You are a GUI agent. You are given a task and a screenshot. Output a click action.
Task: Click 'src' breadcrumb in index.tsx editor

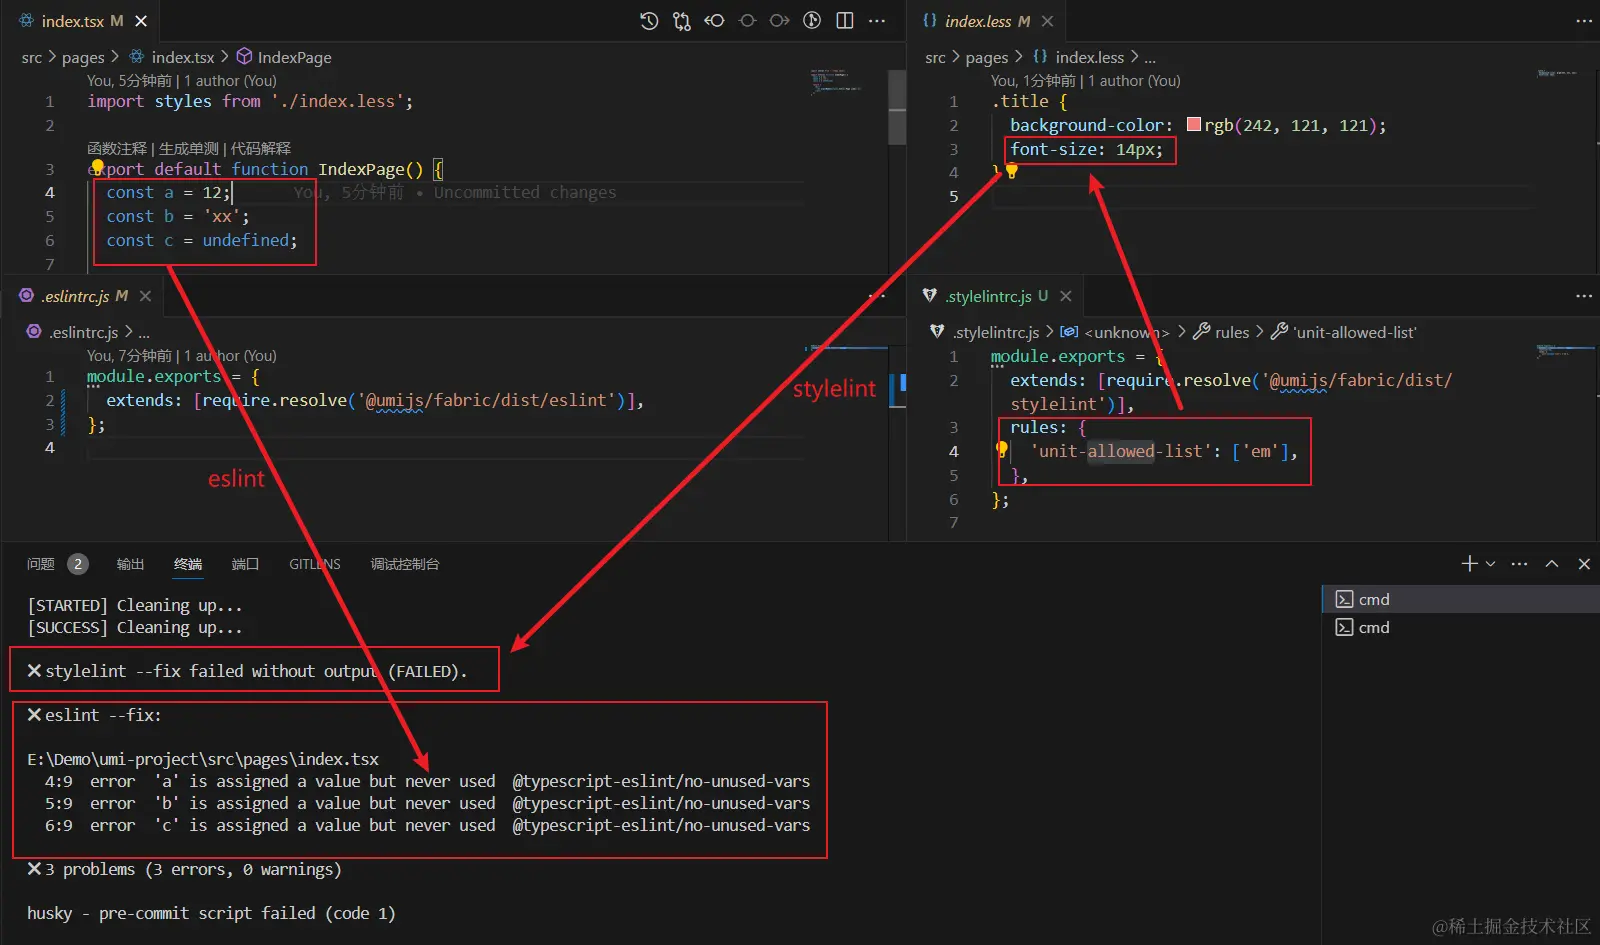click(32, 57)
